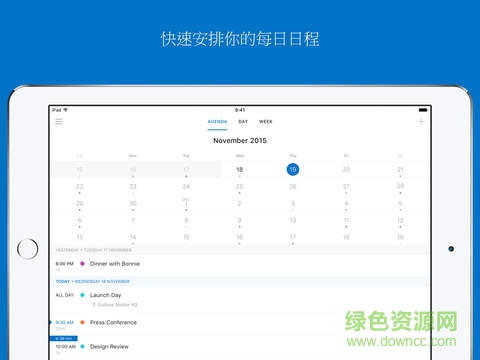Select date 28 in the calendar grid
Viewport: 480px width, 360px height.
[x=400, y=186]
